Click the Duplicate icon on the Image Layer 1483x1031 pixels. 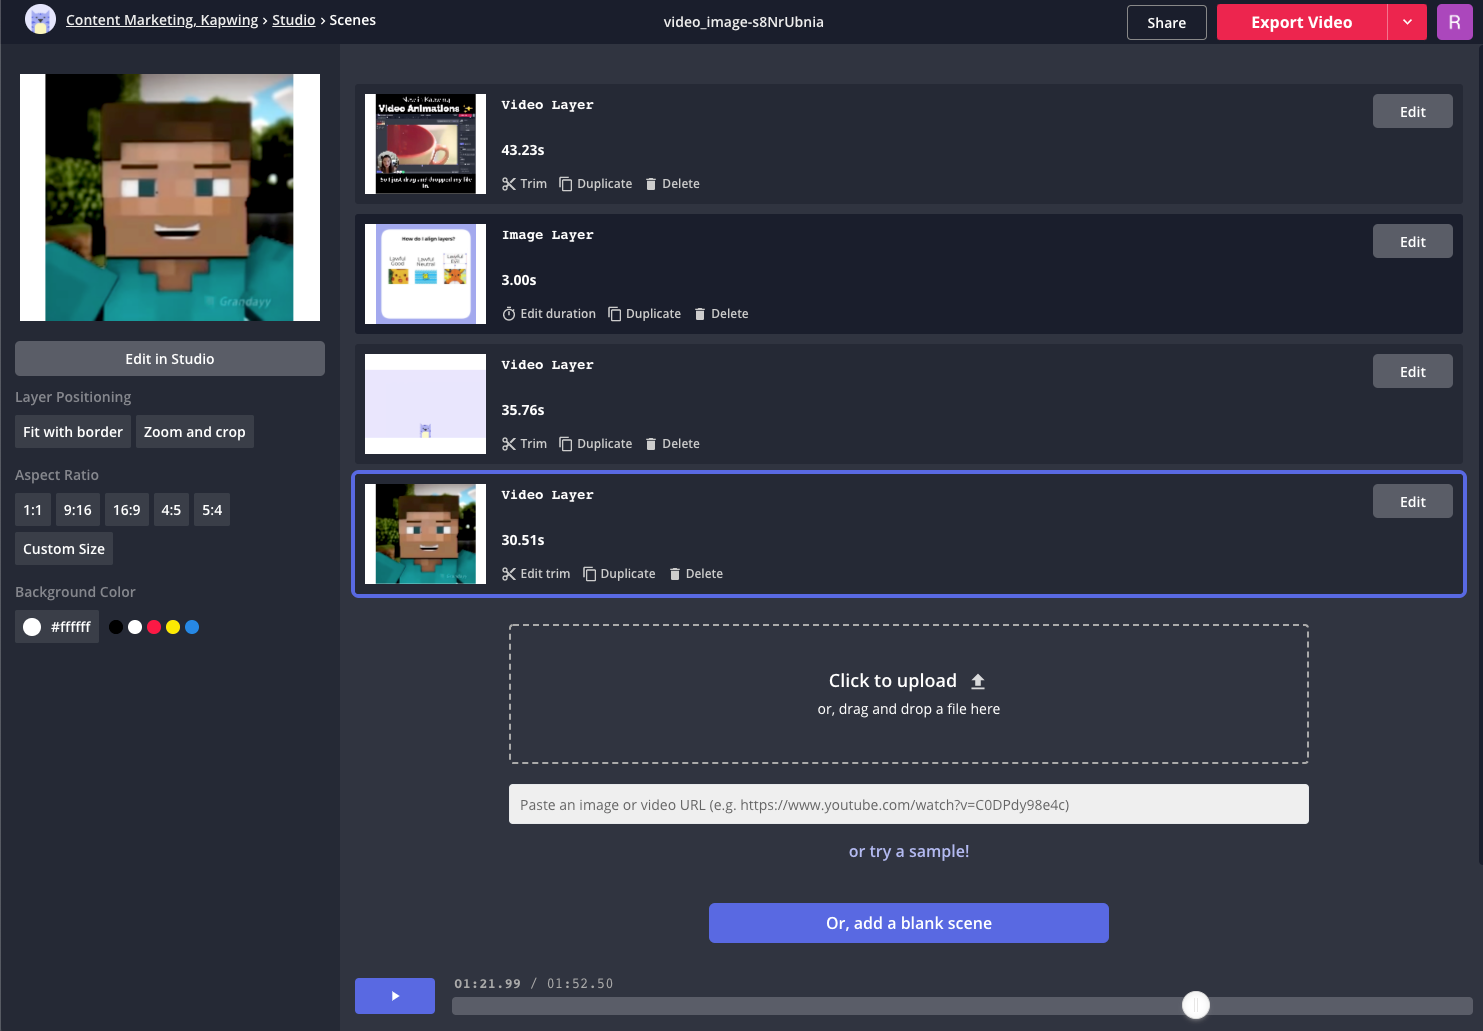(615, 314)
